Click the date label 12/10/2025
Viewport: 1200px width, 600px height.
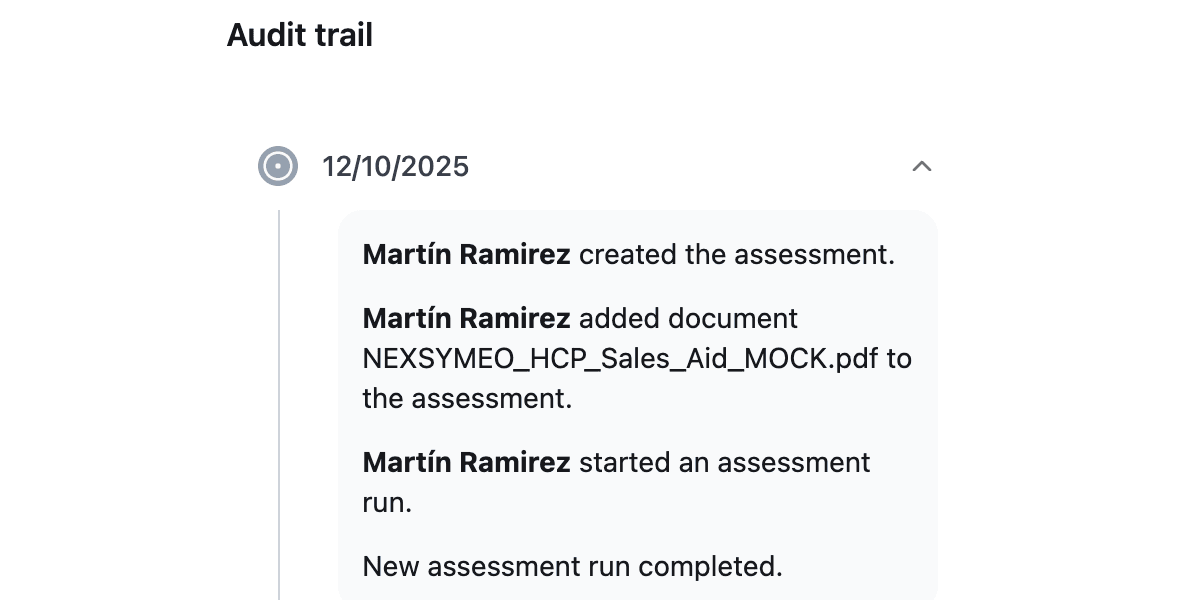pyautogui.click(x=396, y=166)
